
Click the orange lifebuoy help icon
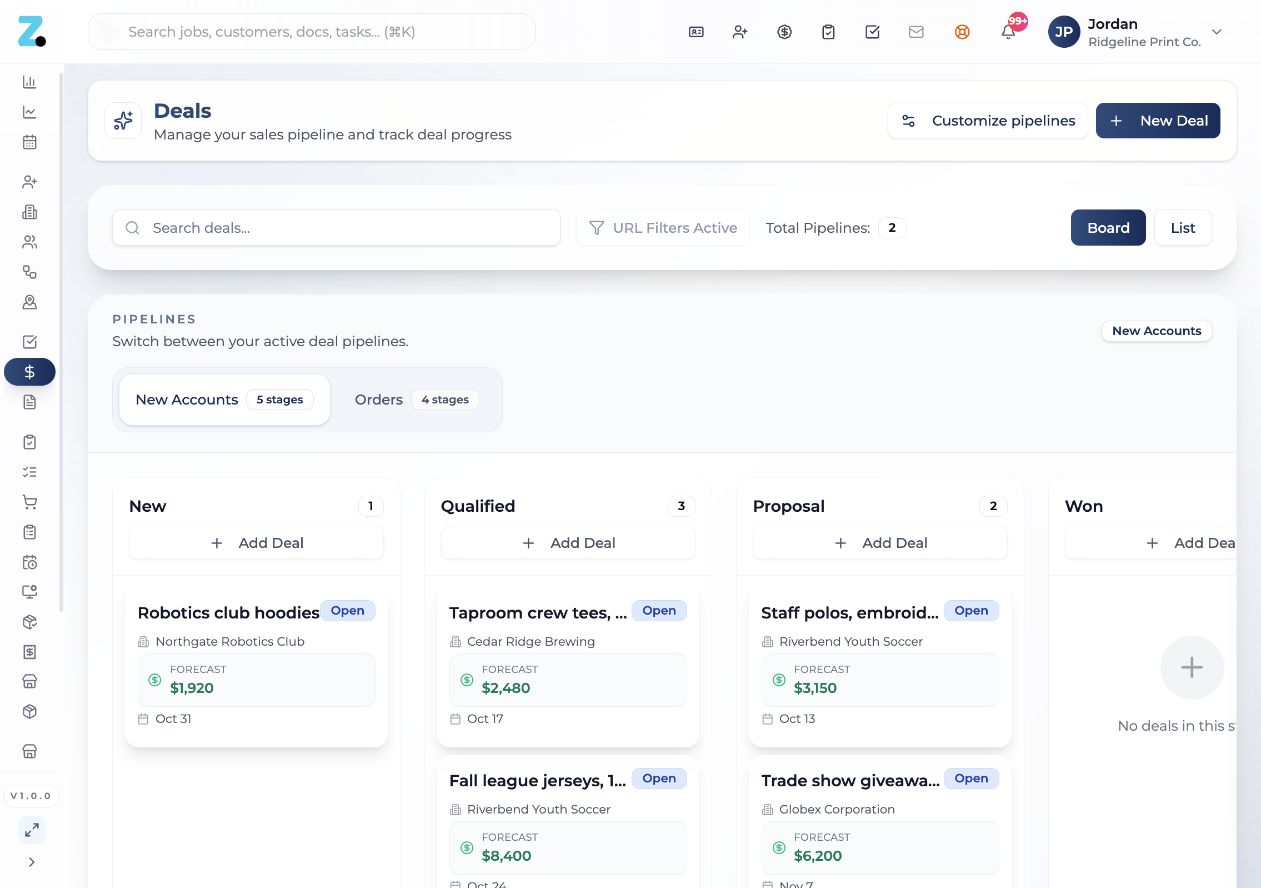pos(962,32)
